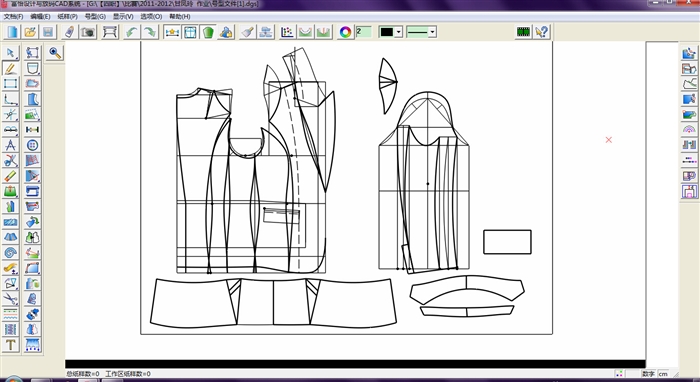Select the pocket shape tool
700x382 pixels.
pos(33,68)
